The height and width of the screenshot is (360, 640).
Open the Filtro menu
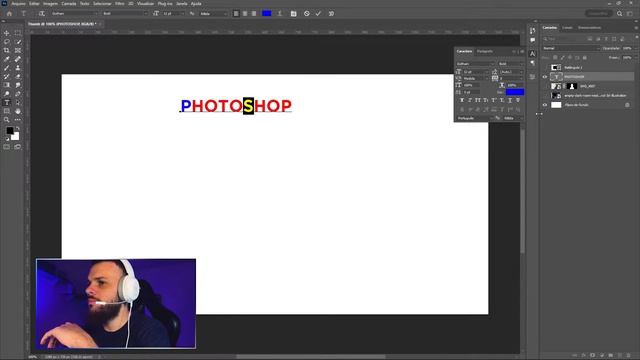tap(120, 4)
